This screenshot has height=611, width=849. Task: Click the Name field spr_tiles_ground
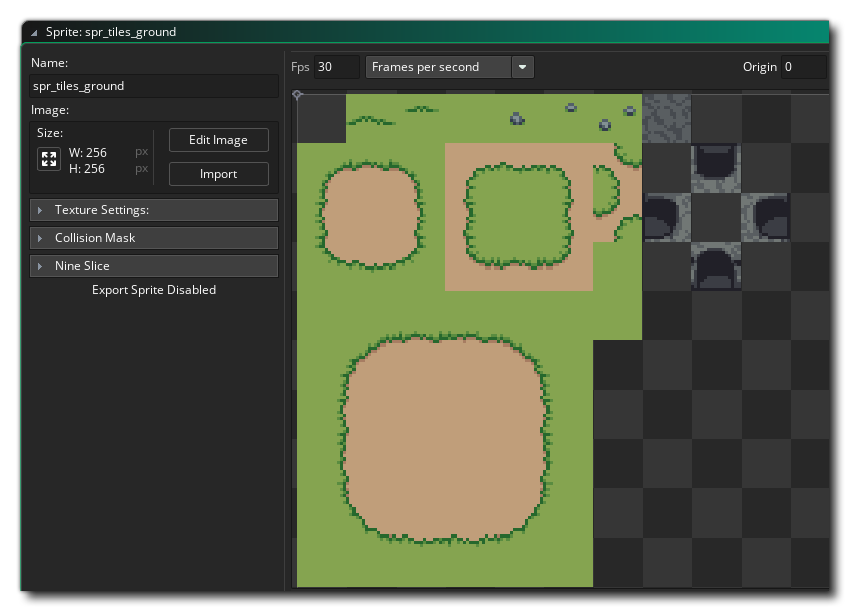tap(154, 86)
